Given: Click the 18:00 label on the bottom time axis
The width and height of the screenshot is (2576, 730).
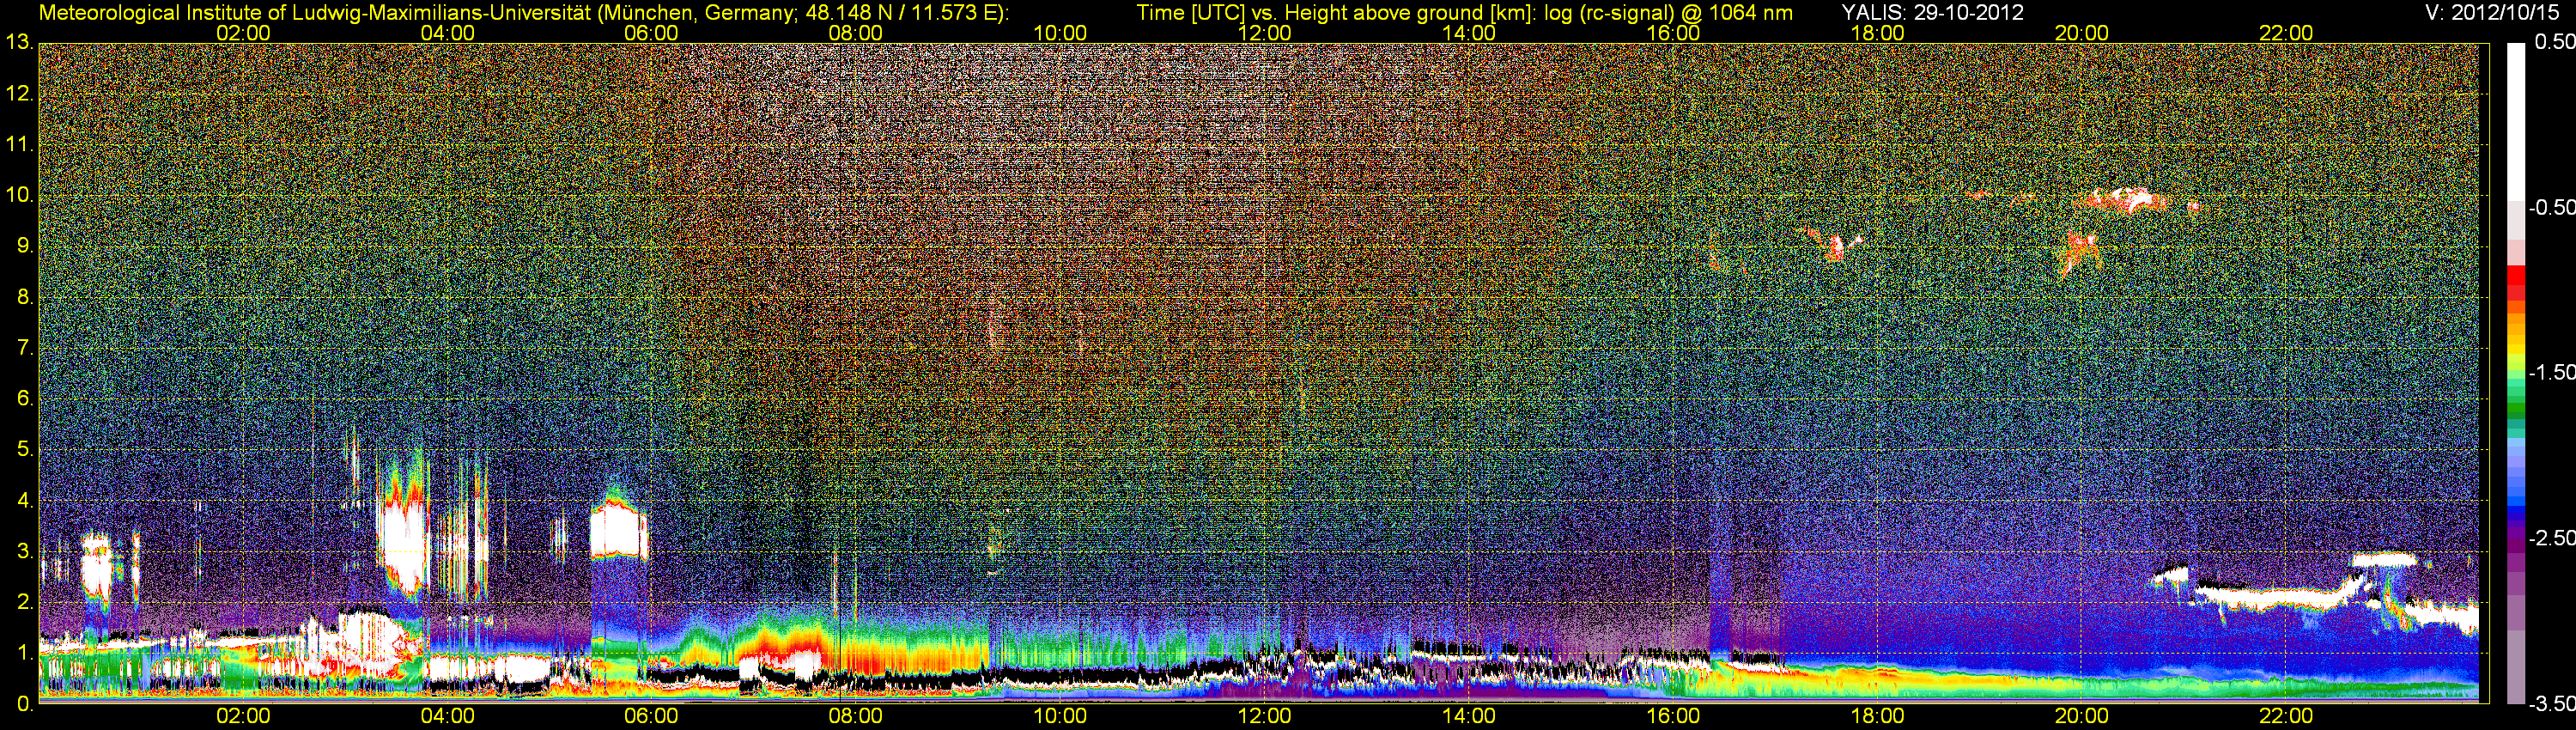Looking at the screenshot, I should pos(1877,716).
